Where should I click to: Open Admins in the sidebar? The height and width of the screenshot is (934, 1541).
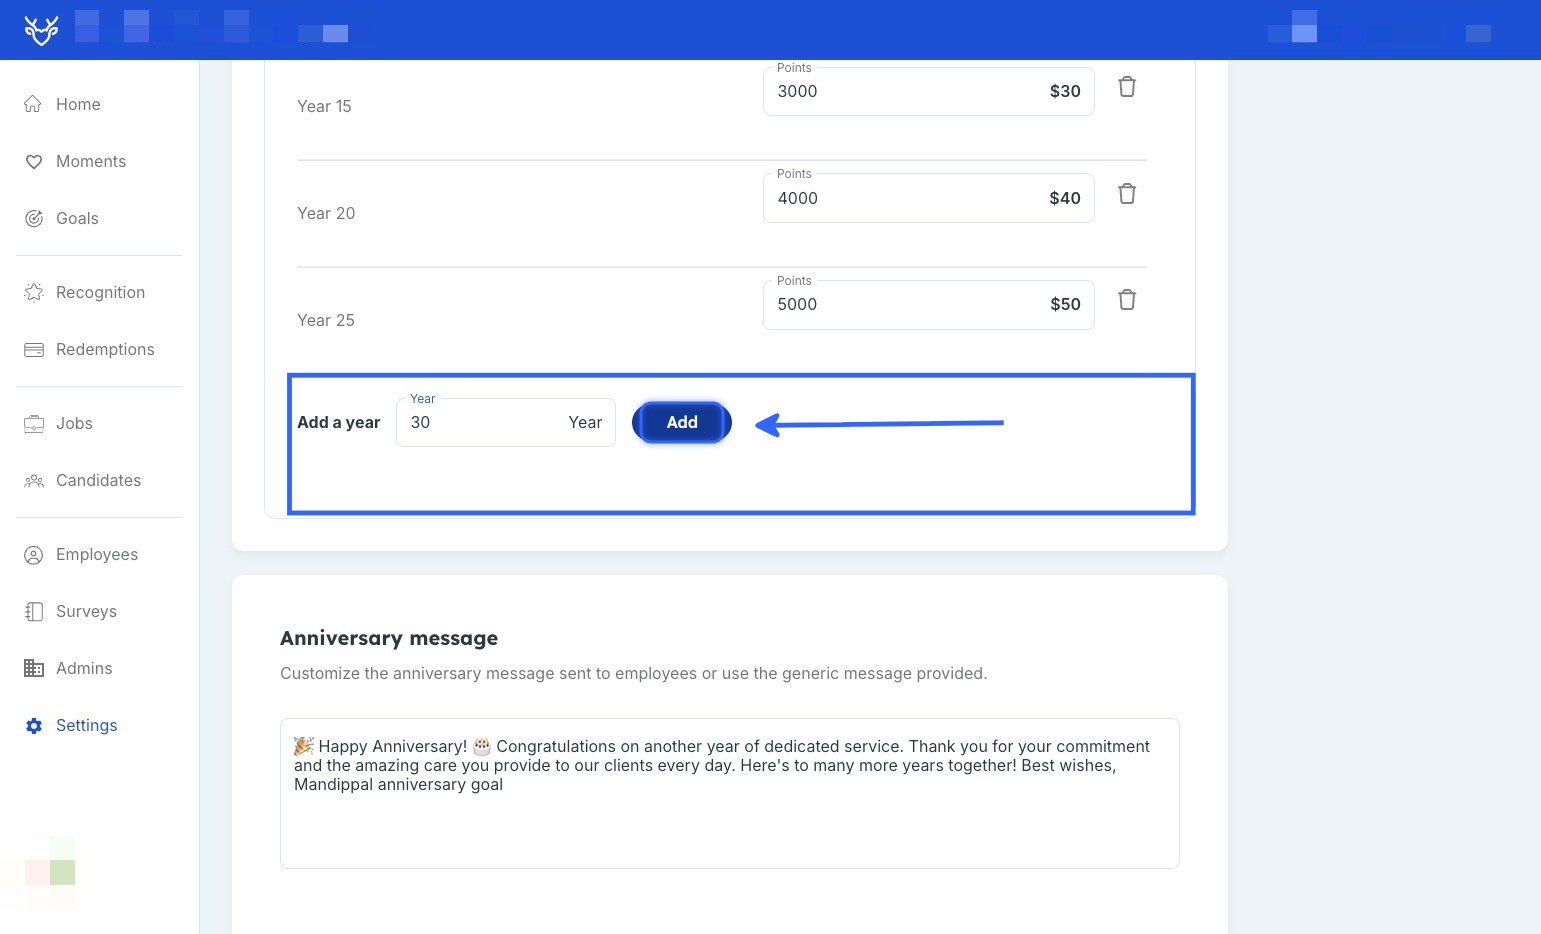click(84, 668)
